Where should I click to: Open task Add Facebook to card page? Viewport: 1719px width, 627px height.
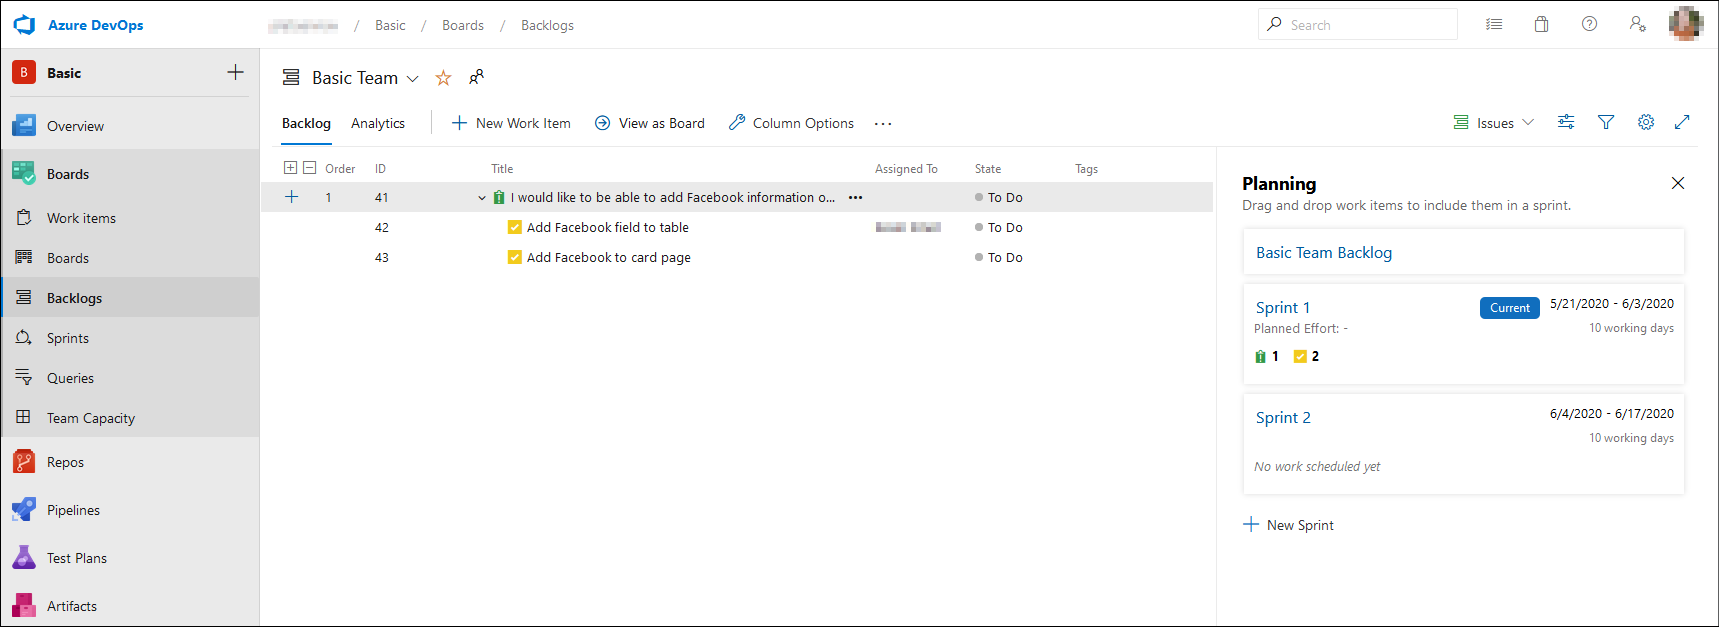click(609, 258)
